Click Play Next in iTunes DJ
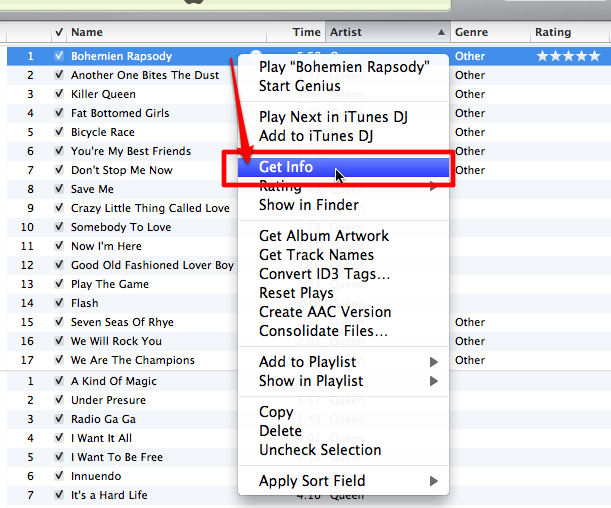Image resolution: width=611 pixels, height=508 pixels. pyautogui.click(x=333, y=117)
